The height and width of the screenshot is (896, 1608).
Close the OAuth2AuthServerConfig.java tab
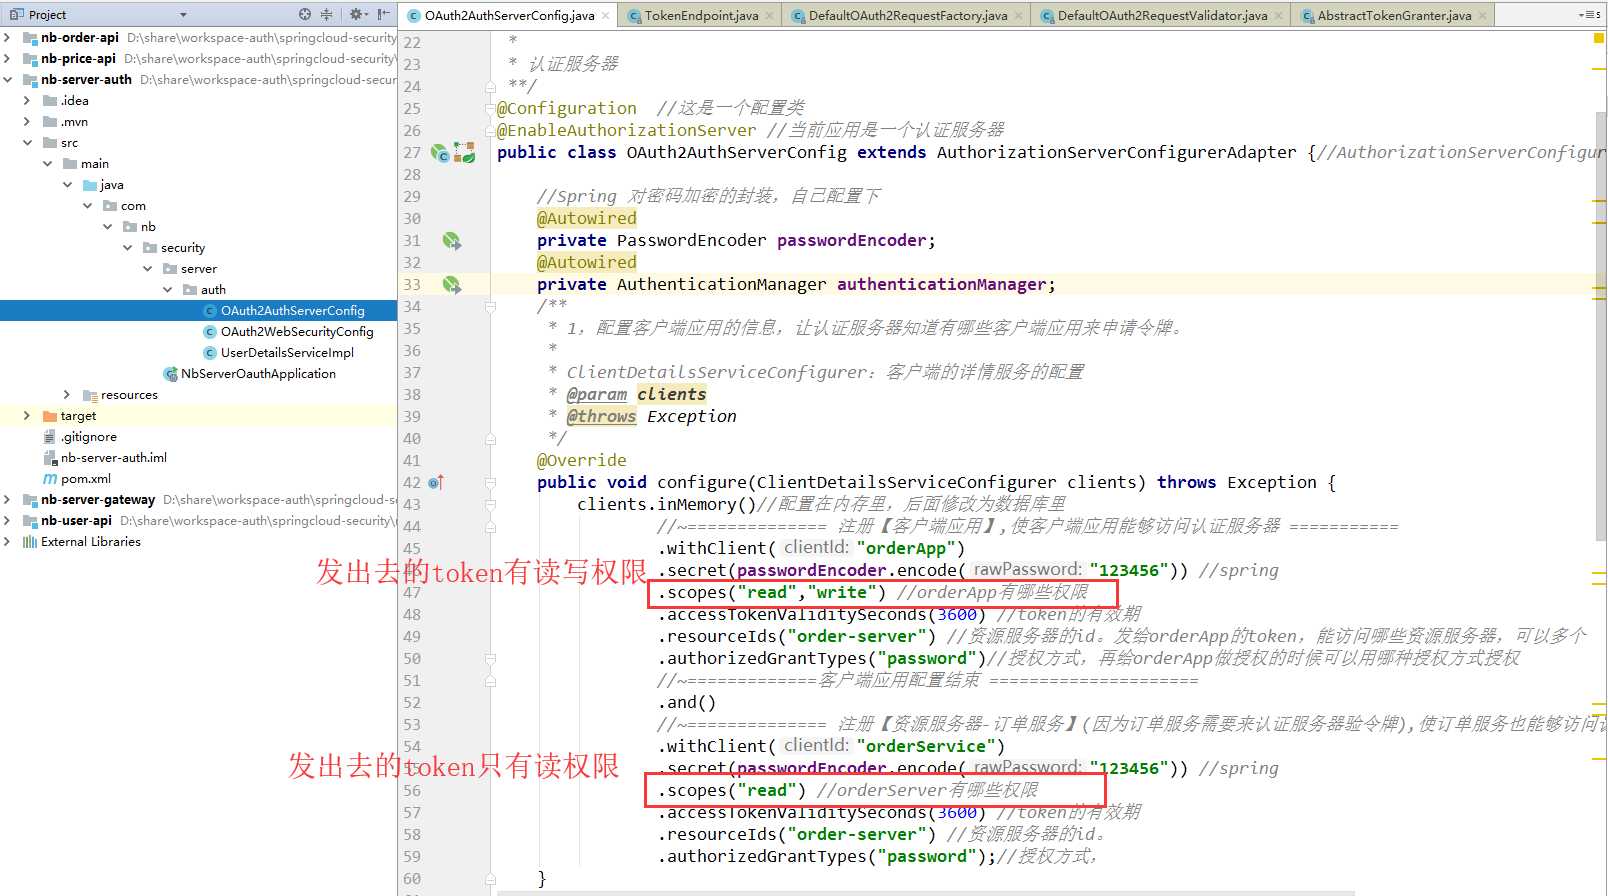pyautogui.click(x=605, y=15)
